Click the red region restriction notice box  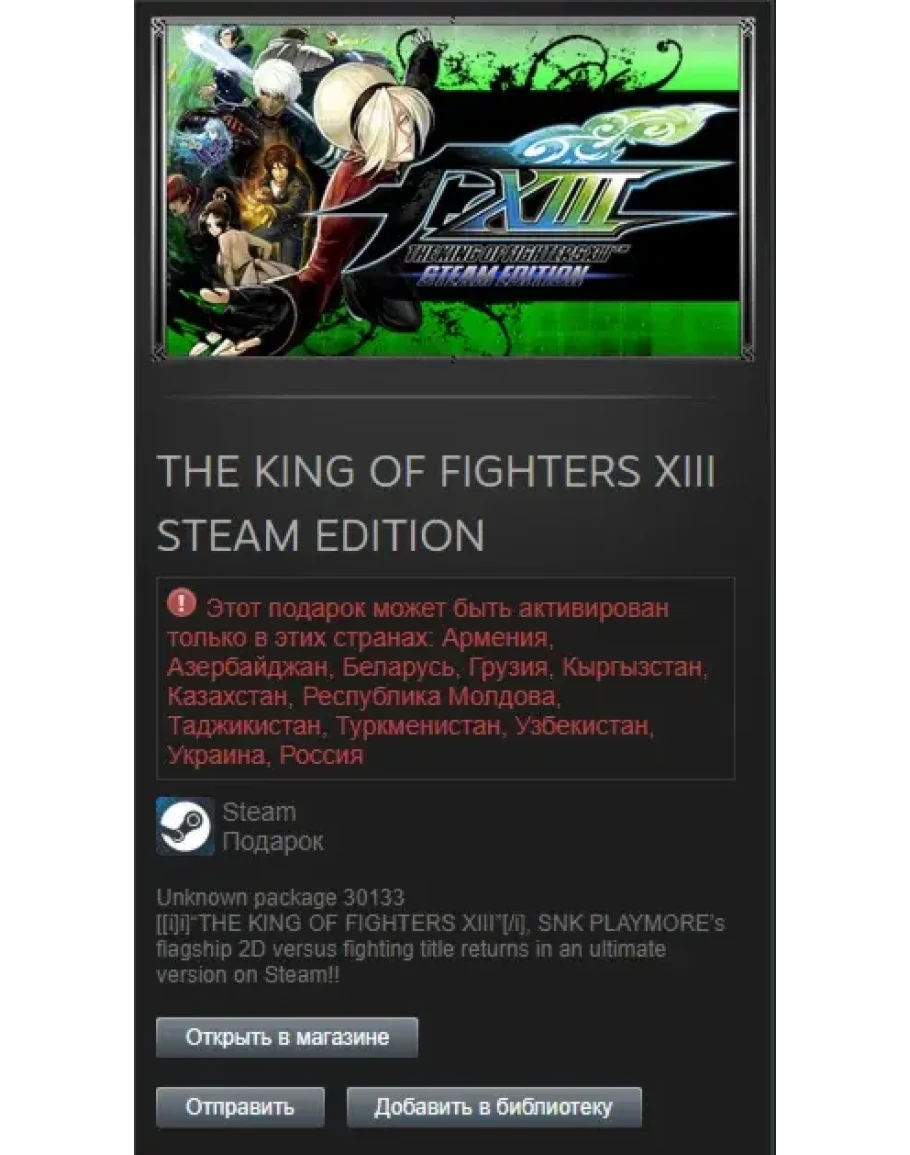446,678
